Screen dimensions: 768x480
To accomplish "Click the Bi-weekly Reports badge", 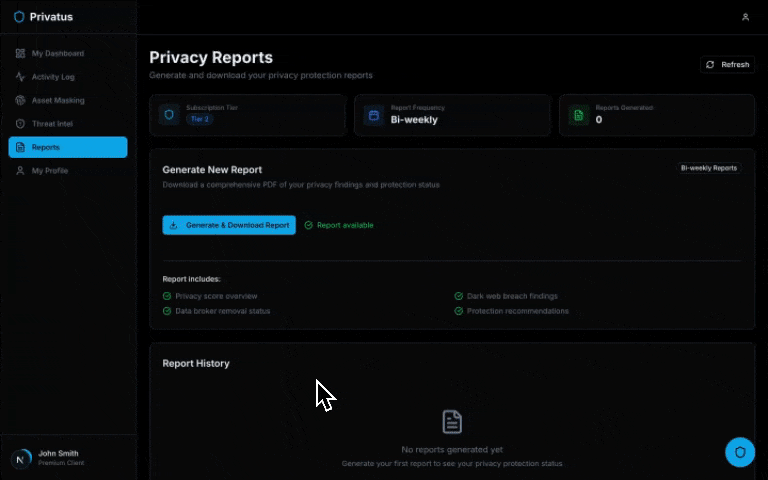I will click(708, 168).
